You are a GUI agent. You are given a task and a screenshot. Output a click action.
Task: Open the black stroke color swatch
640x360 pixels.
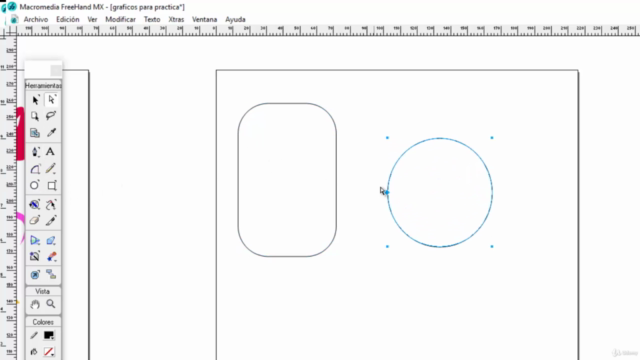pos(49,336)
